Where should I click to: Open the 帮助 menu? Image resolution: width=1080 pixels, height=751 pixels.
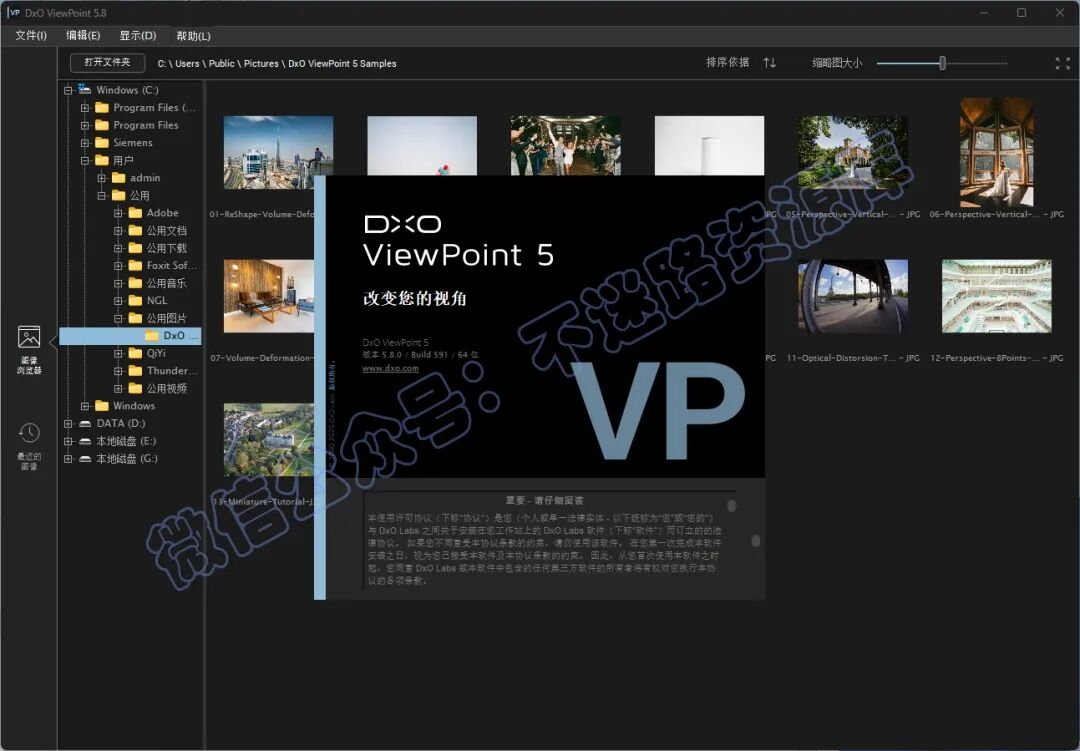click(194, 35)
